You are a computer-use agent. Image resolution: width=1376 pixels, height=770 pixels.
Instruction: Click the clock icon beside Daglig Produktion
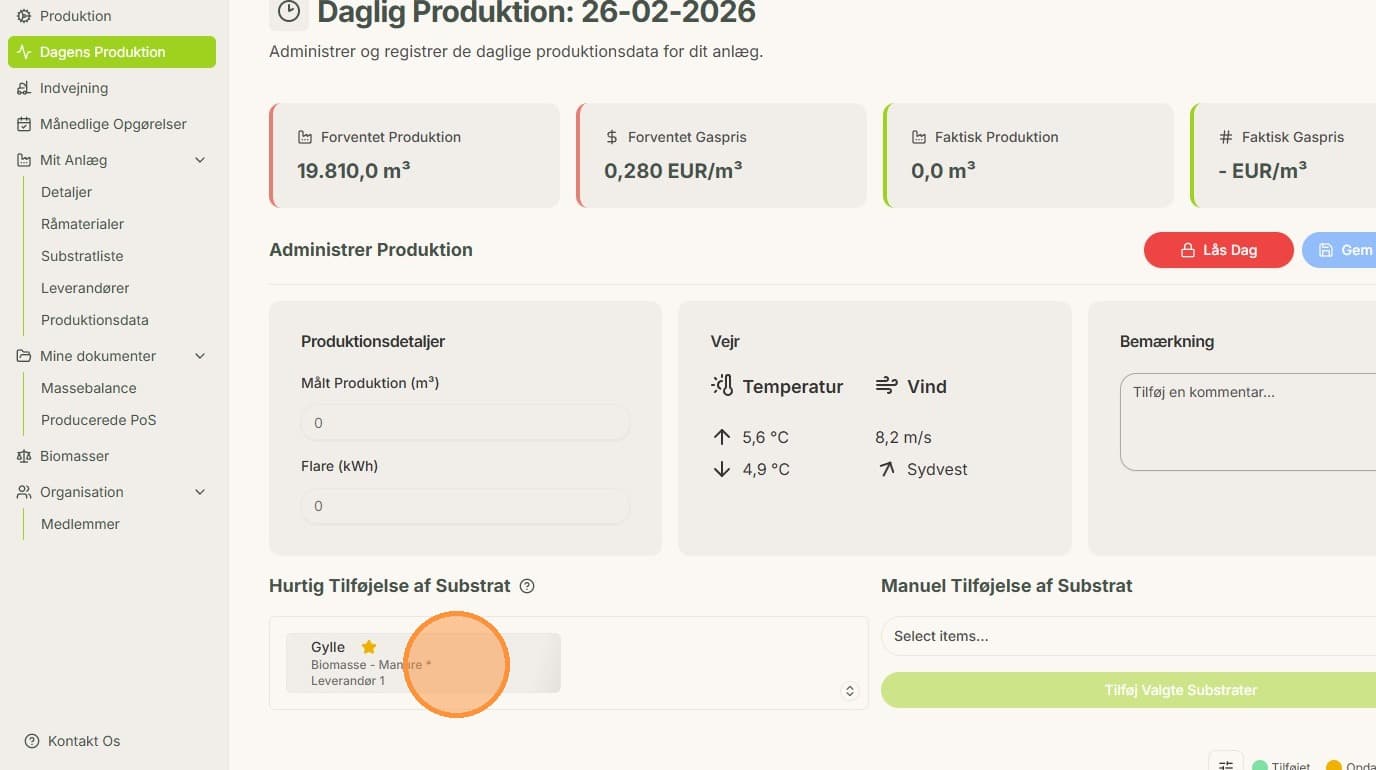tap(289, 12)
